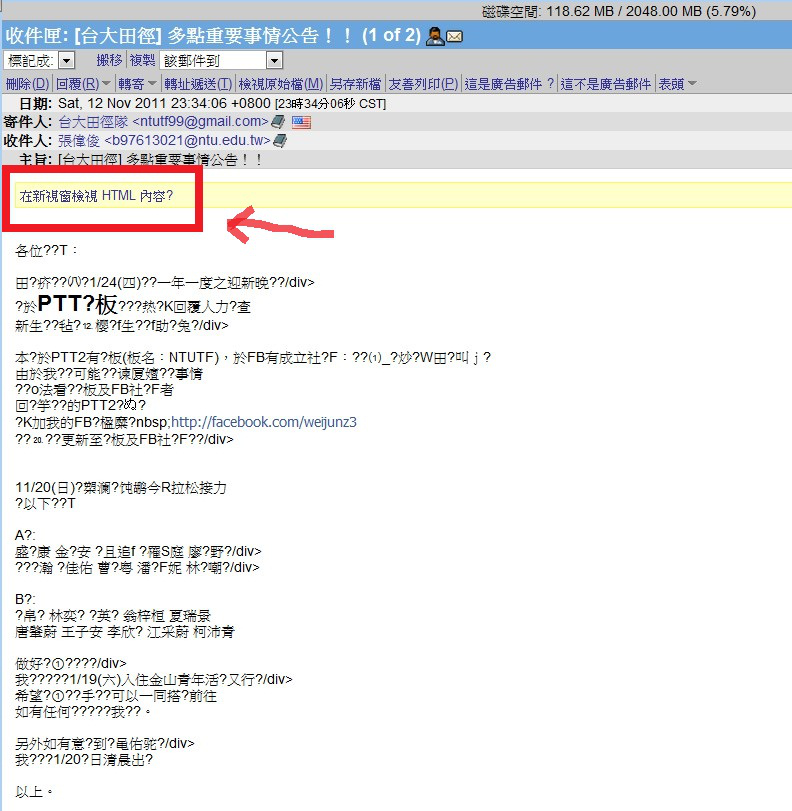Click 這是廣告郵件 to mark spam
The height and width of the screenshot is (811, 792).
[509, 84]
